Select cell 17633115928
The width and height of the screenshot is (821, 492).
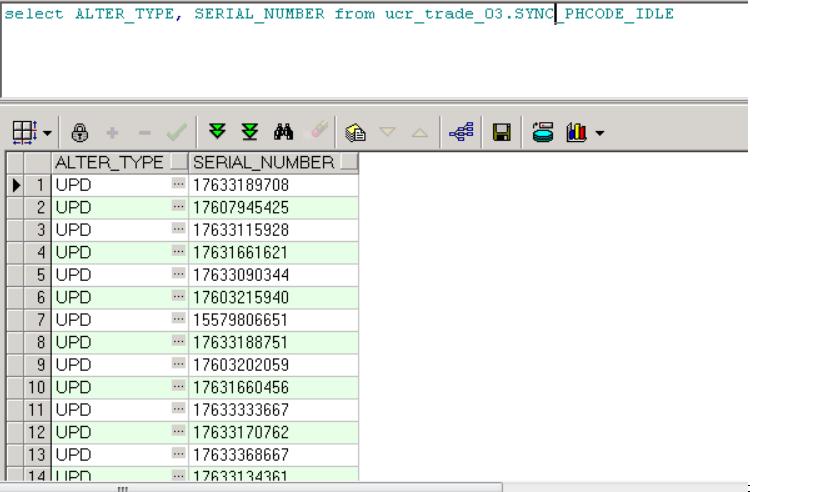(274, 230)
